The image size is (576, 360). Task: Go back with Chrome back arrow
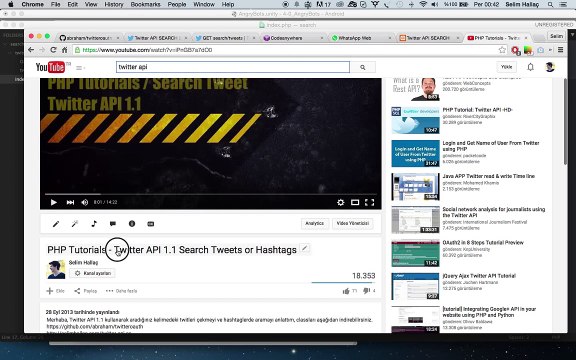(x=31, y=50)
